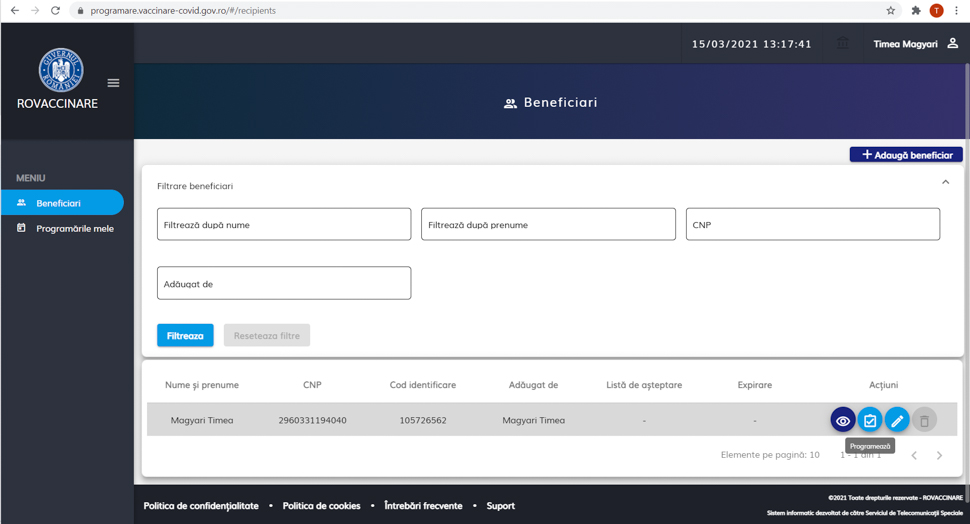
Task: Focus the CNP filter input field
Action: [812, 225]
